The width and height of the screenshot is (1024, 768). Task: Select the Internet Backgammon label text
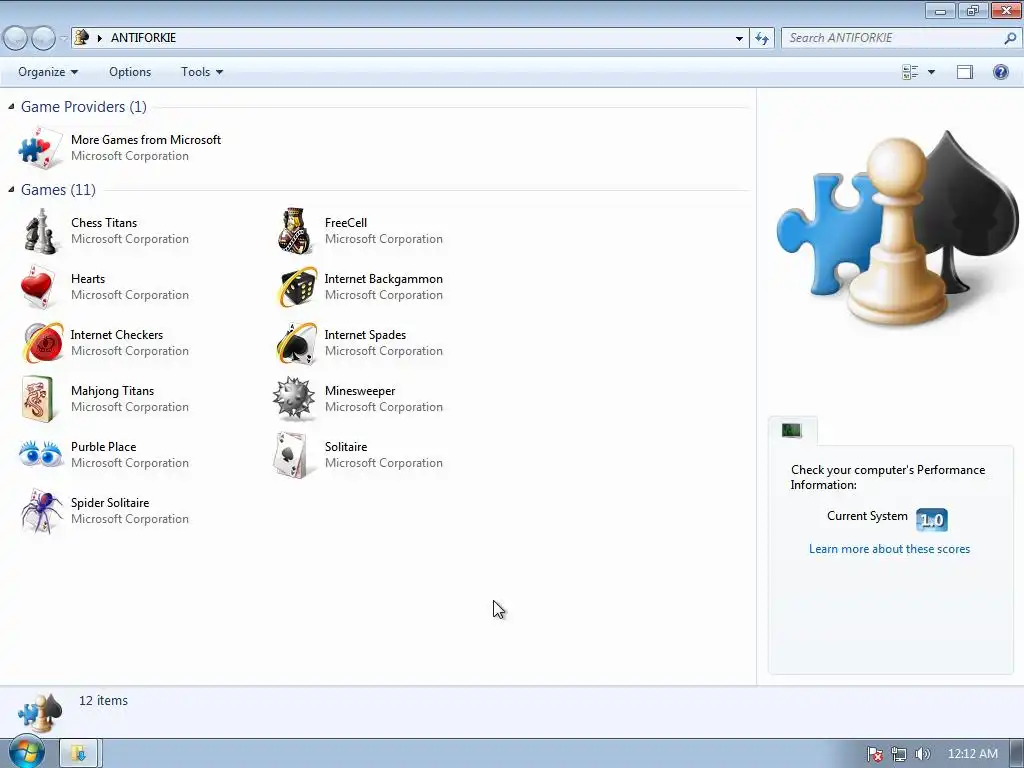pos(383,279)
